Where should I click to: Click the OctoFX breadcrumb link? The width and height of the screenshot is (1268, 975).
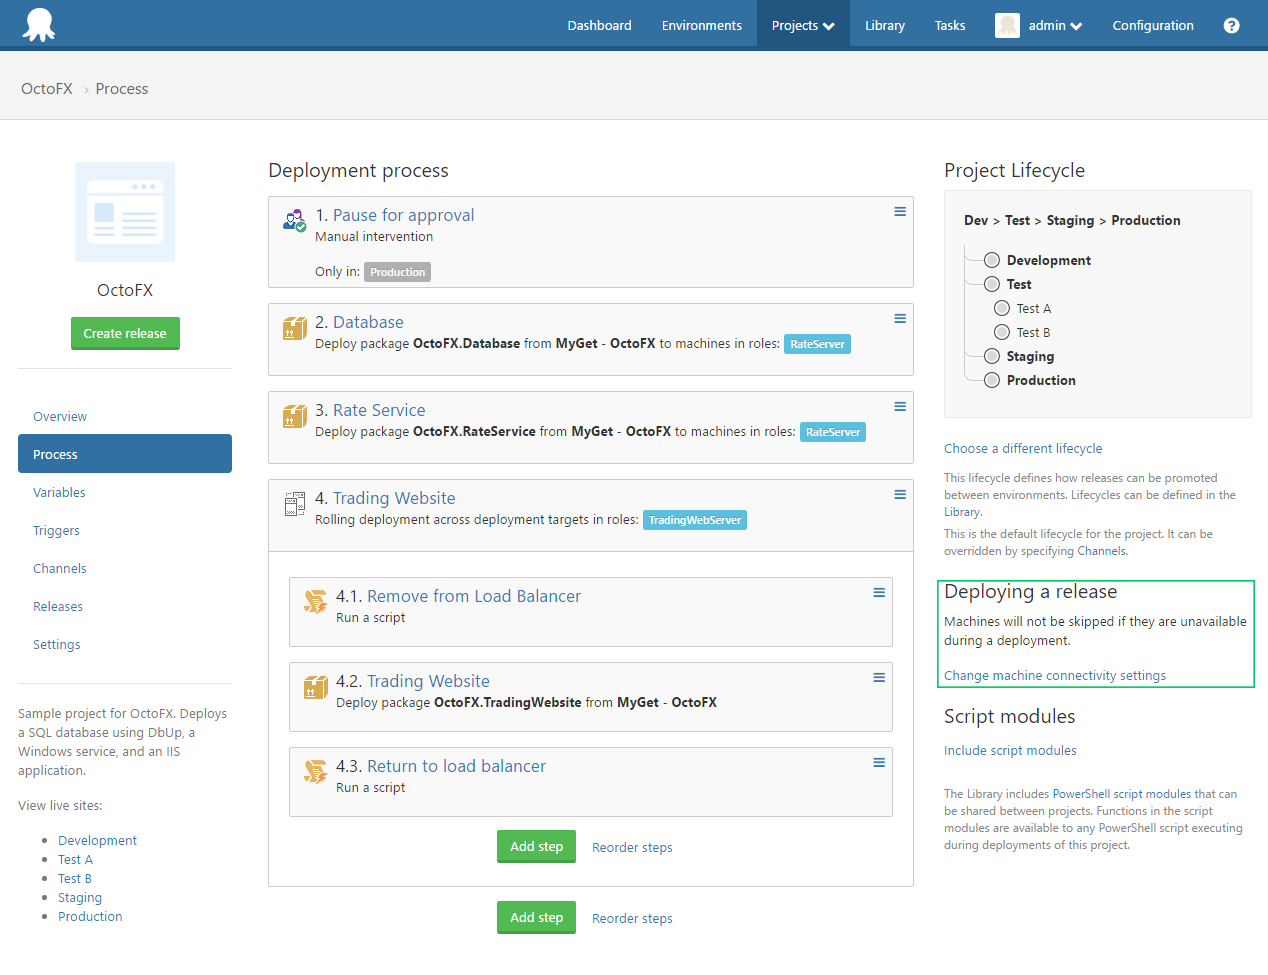(x=46, y=88)
